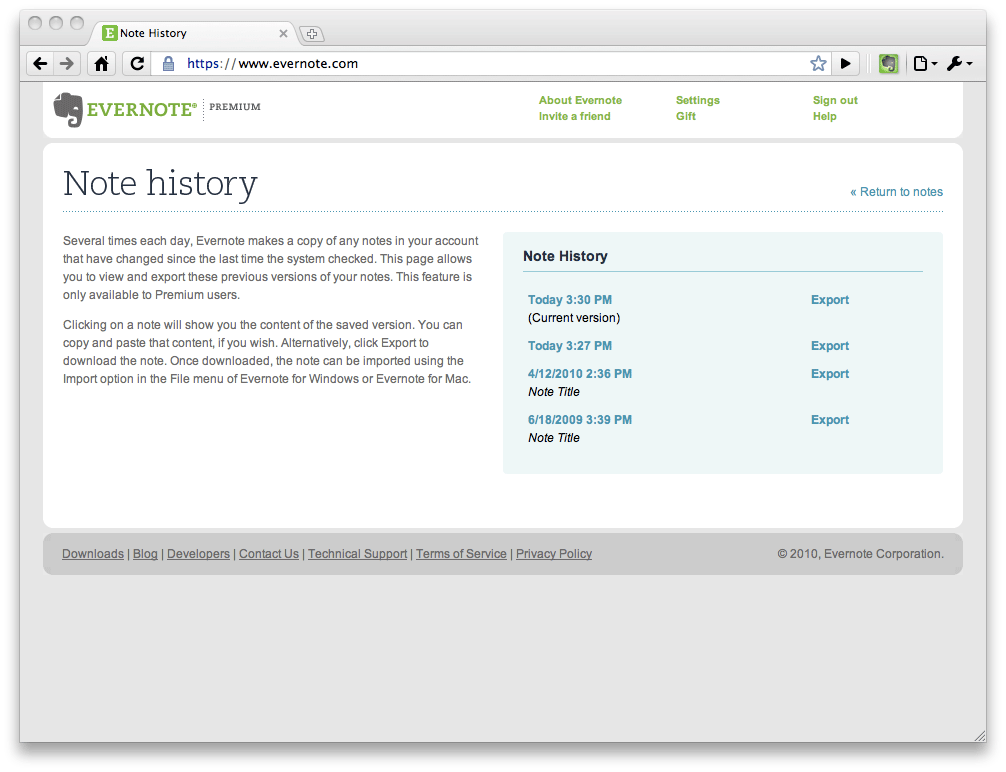Click the Downloads footer link
Image resolution: width=1006 pixels, height=772 pixels.
tap(93, 554)
